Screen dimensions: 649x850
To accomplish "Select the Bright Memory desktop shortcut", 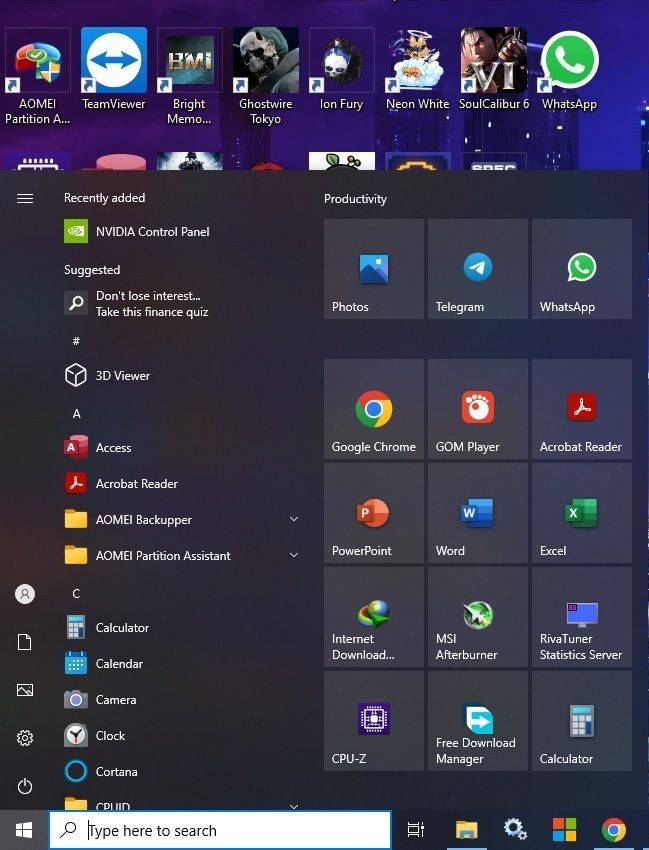I will (x=189, y=77).
